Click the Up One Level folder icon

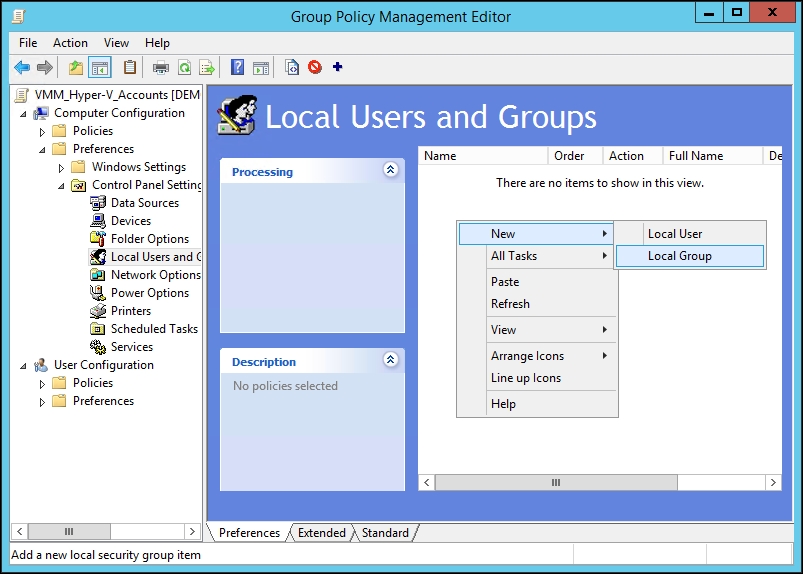click(76, 68)
